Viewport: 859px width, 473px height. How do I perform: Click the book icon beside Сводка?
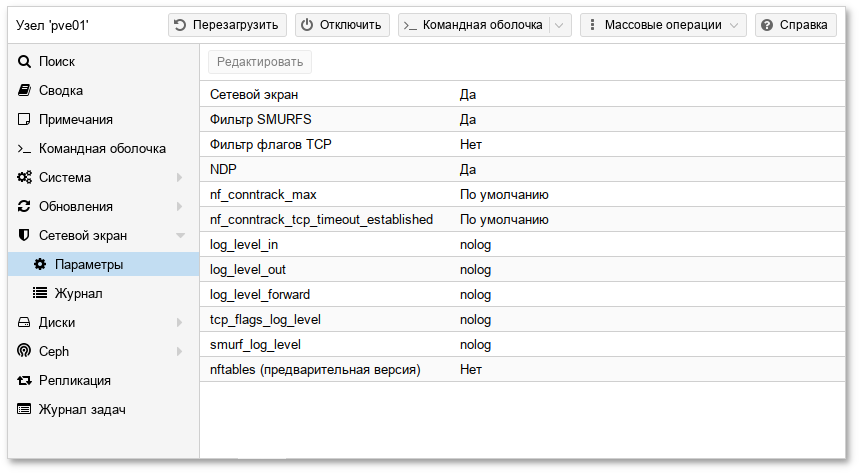(x=24, y=91)
